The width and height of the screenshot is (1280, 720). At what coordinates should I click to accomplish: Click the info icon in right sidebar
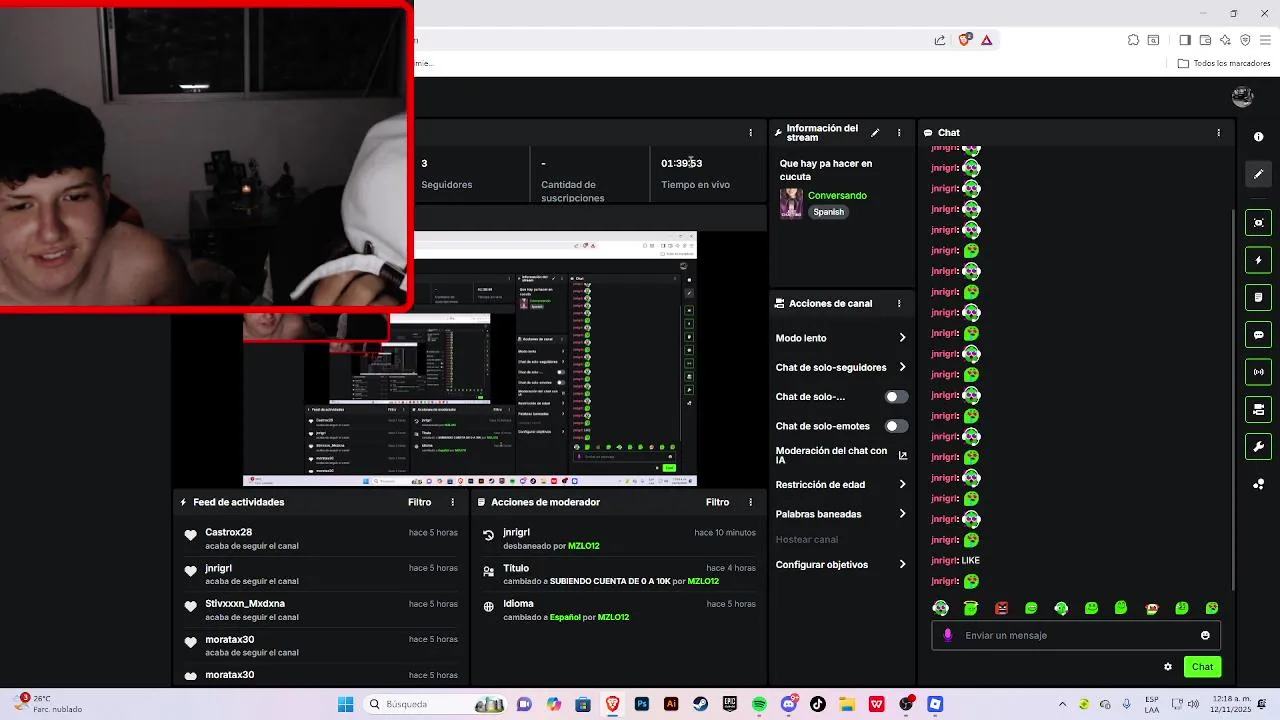click(x=1258, y=136)
